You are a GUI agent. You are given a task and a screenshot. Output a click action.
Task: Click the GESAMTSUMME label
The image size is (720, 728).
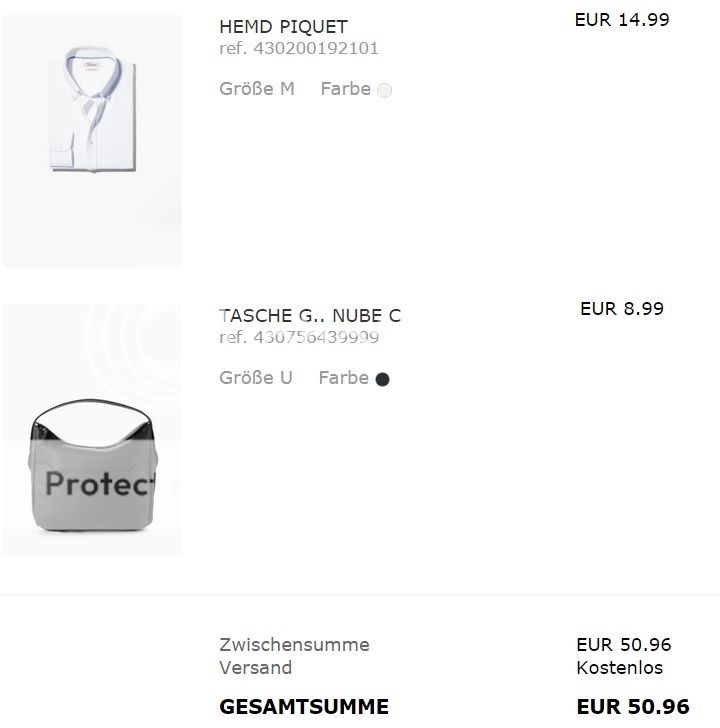[304, 707]
